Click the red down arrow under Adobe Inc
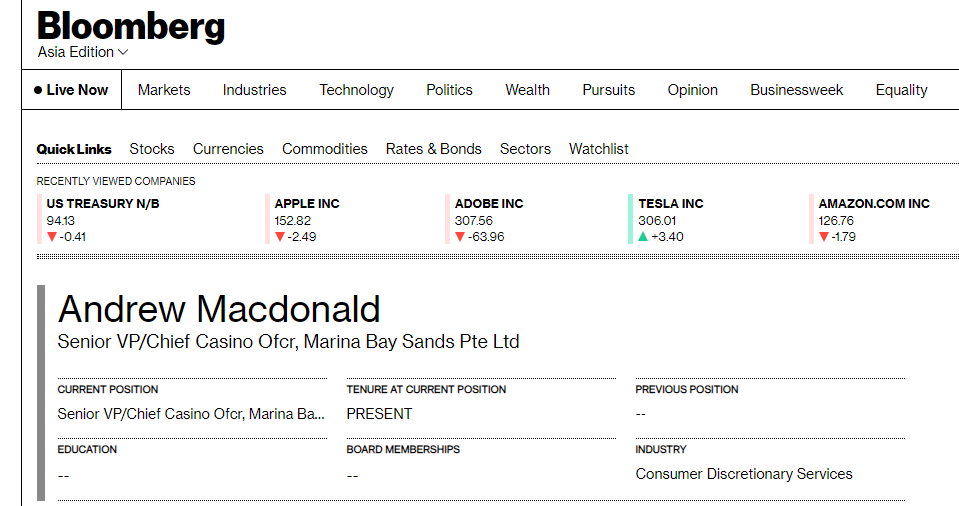The width and height of the screenshot is (959, 506). (460, 237)
